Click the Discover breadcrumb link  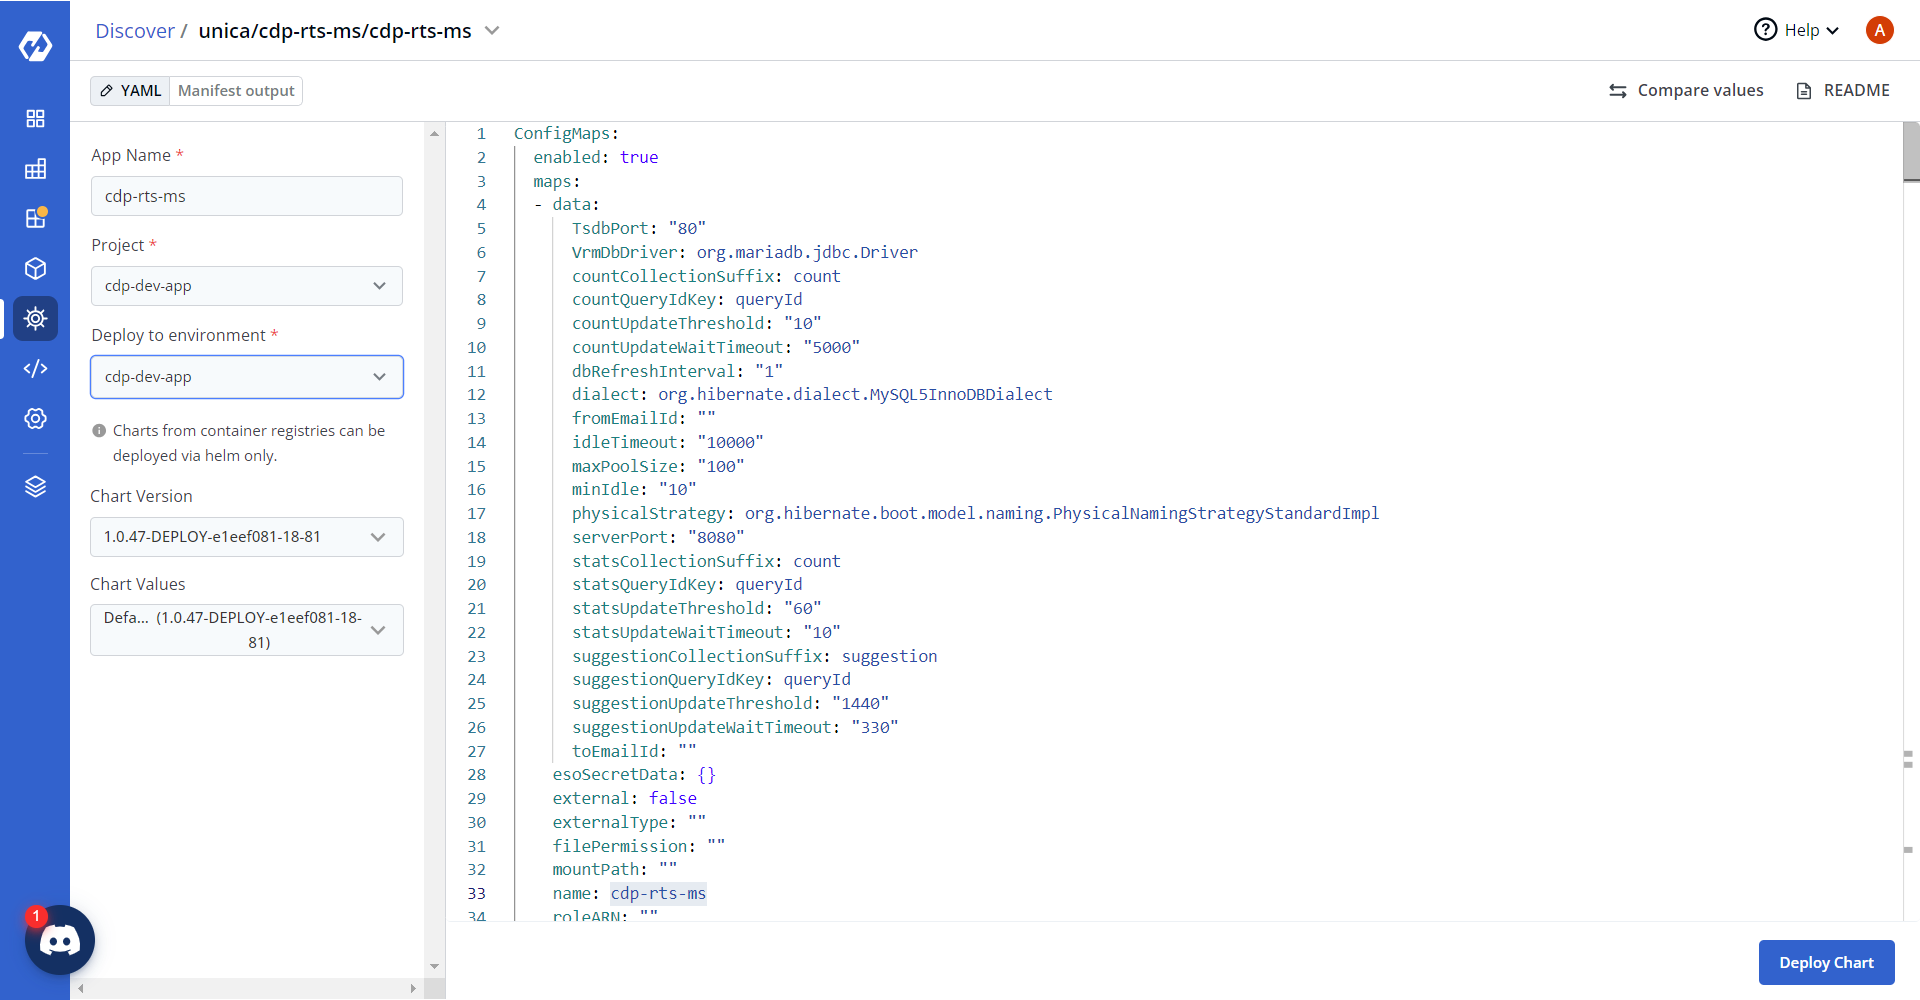134,31
